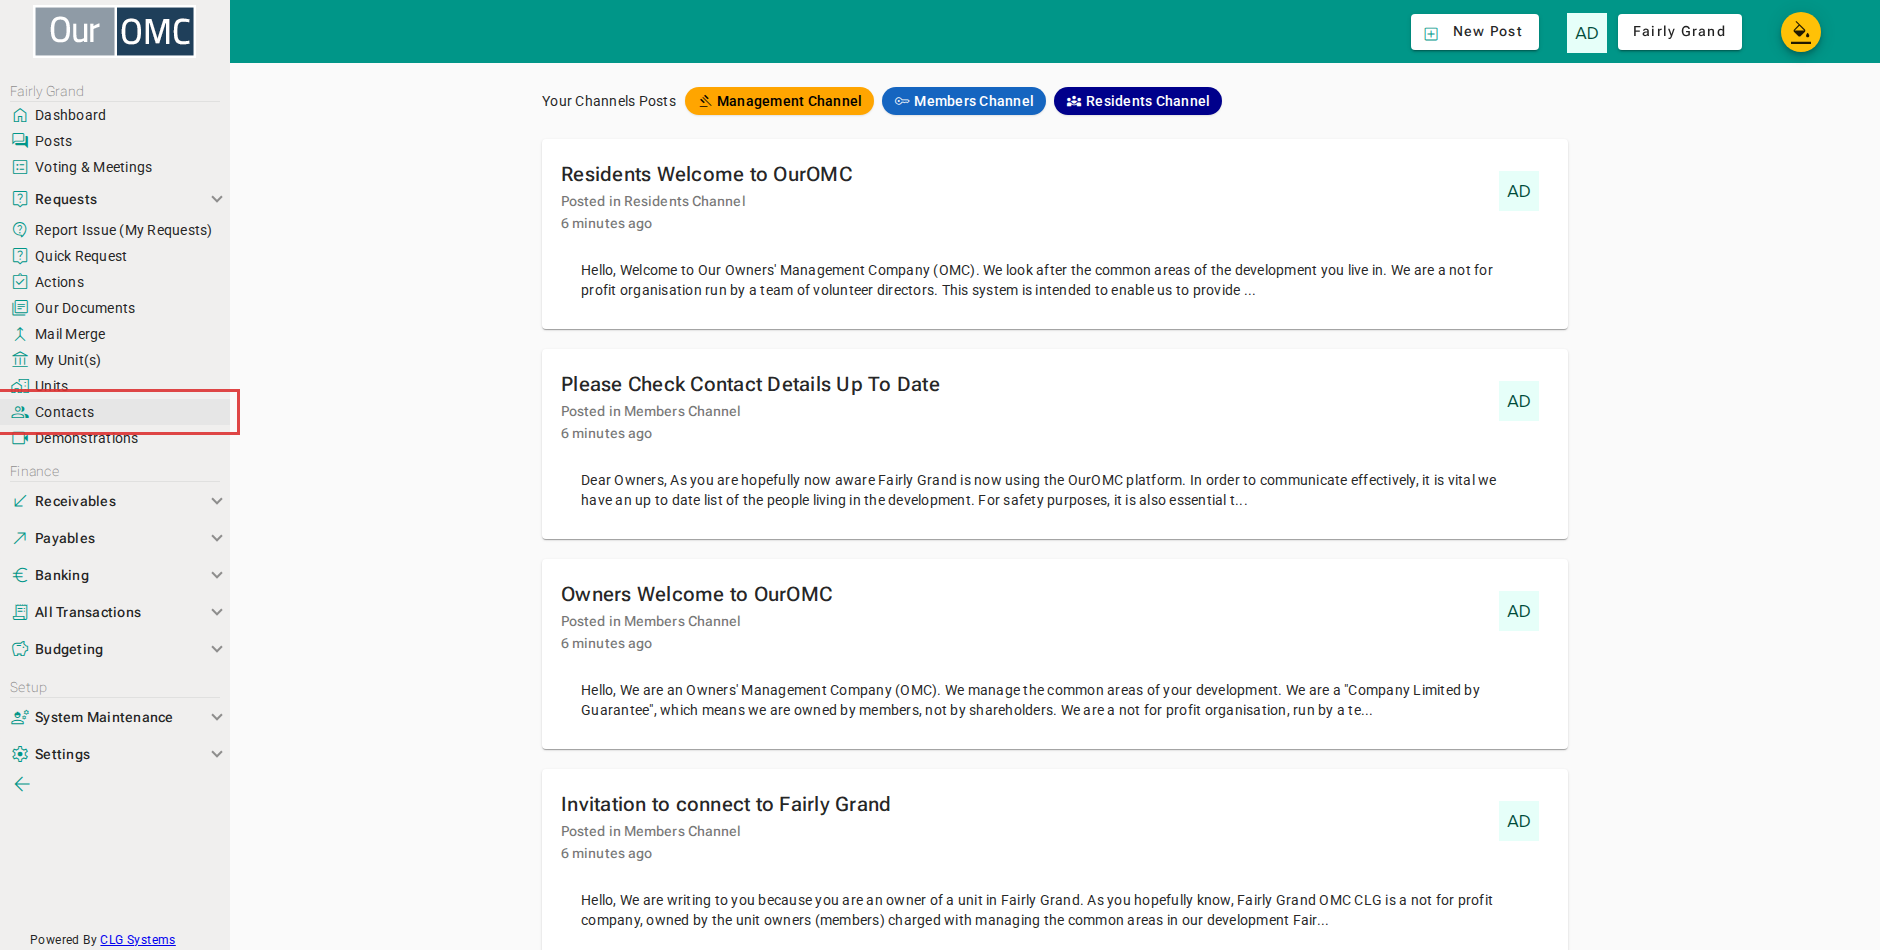Click the System Maintenance users icon

point(20,717)
